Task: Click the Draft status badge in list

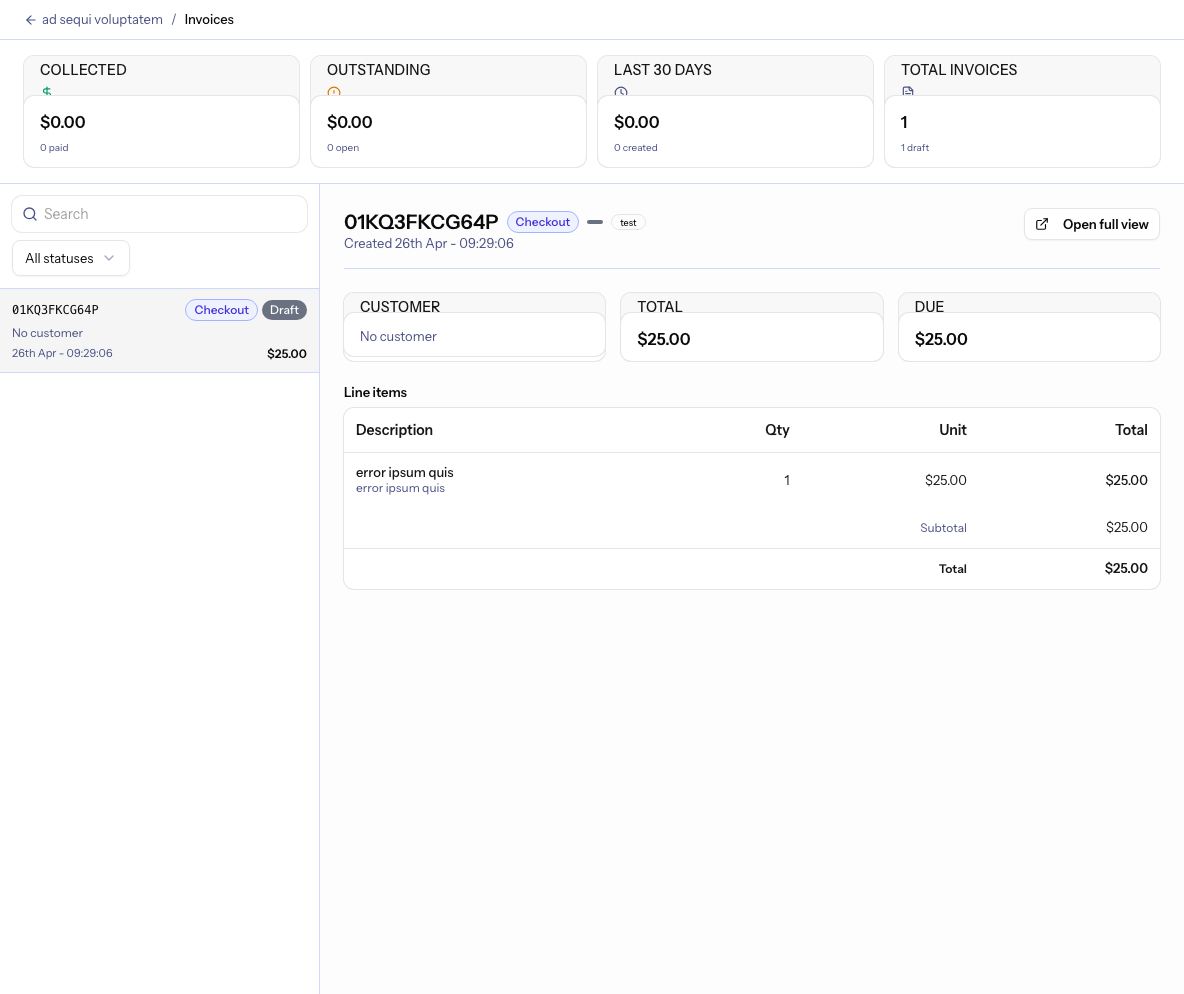Action: click(x=284, y=310)
